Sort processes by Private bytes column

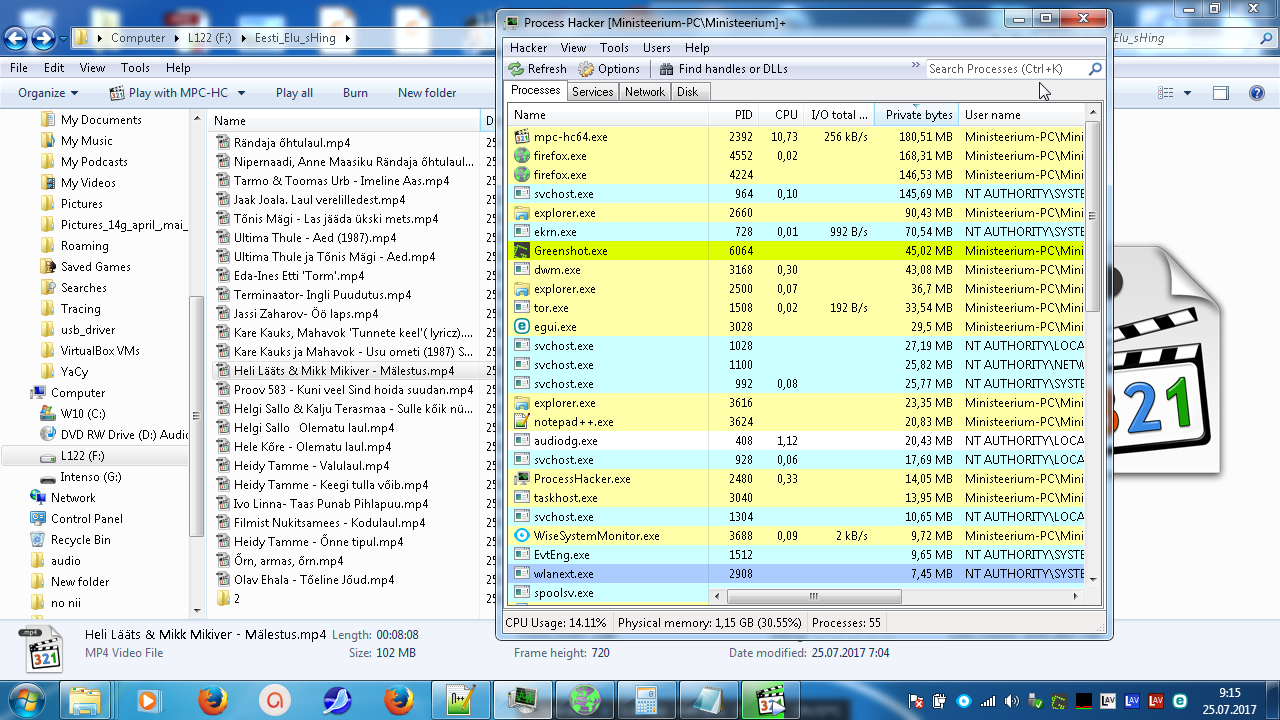[x=918, y=115]
